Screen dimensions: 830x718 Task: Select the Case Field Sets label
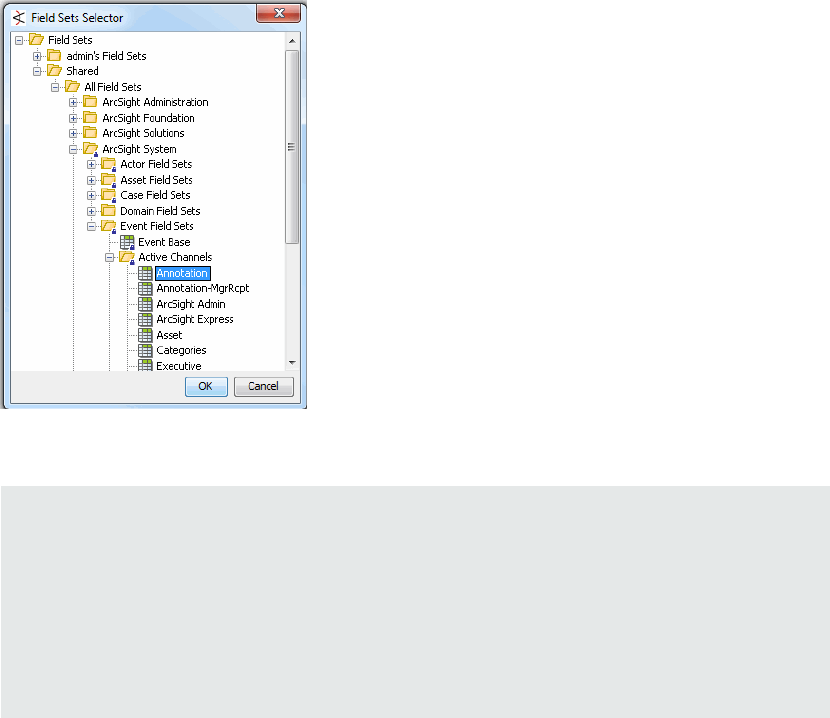click(x=155, y=195)
